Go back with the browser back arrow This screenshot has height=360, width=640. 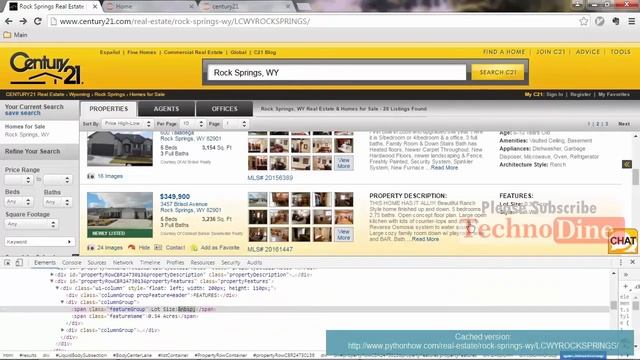click(x=9, y=21)
